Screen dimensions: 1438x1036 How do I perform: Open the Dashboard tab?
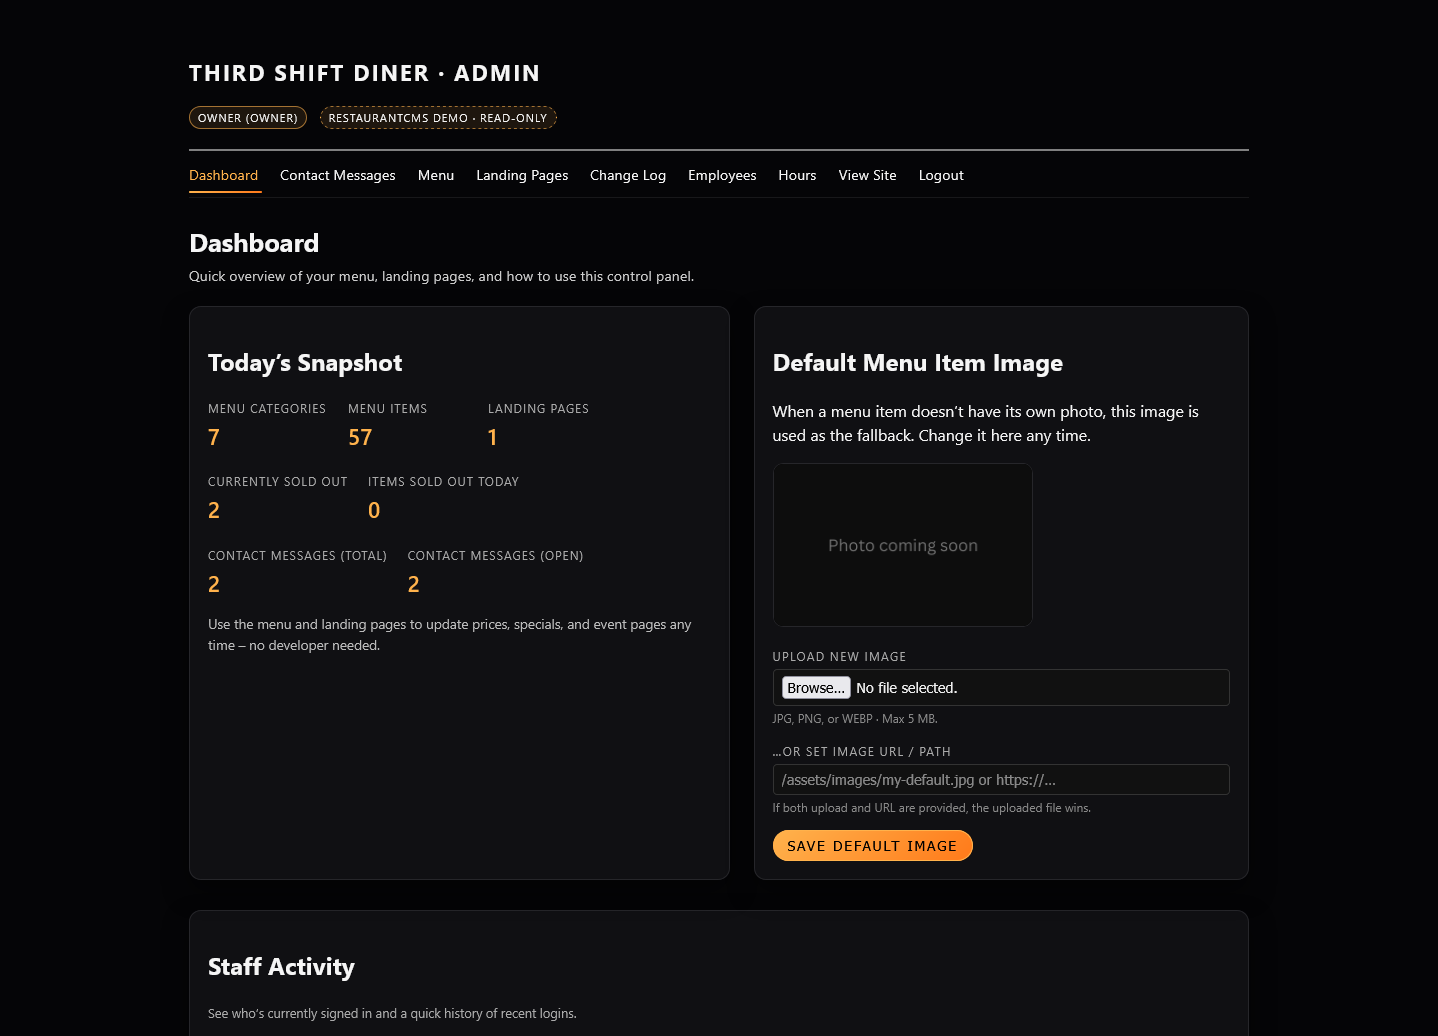point(223,175)
